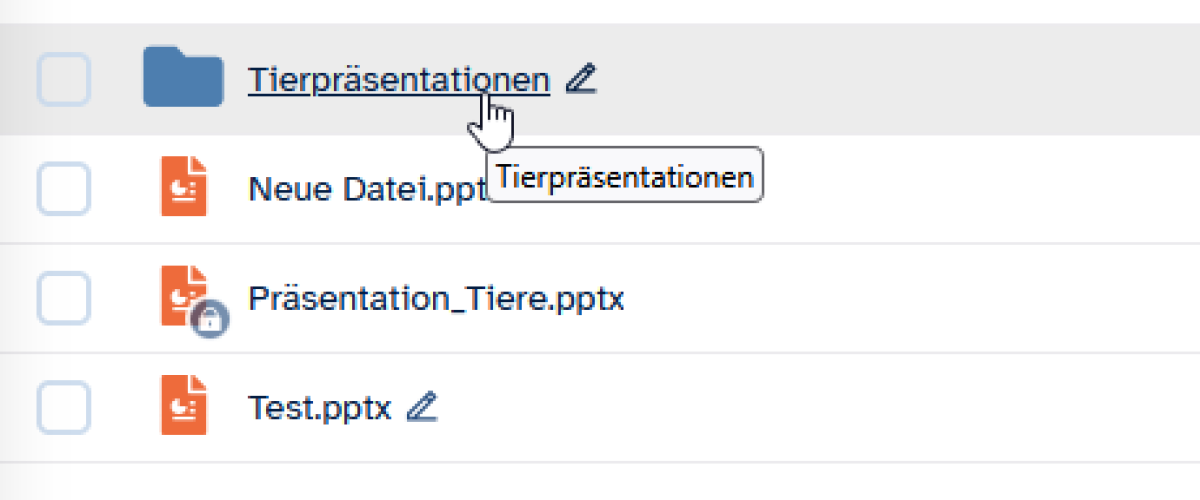The image size is (1200, 500).
Task: Click the Neue Datei presentation file icon
Action: 184,187
